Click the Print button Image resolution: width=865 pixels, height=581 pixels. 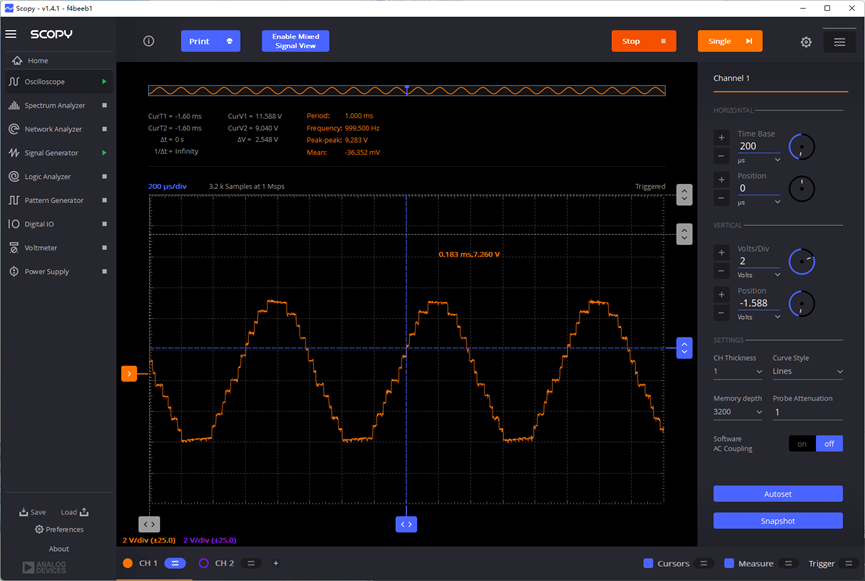[x=210, y=41]
